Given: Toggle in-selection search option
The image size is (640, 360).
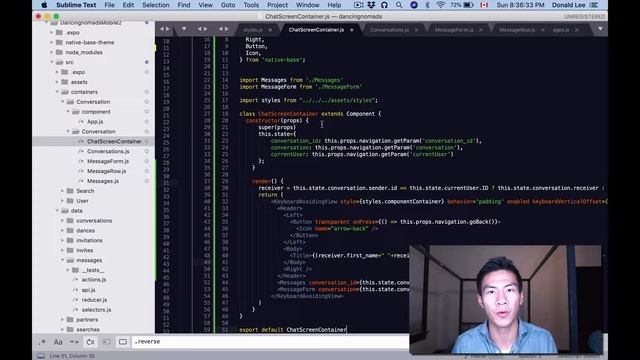Looking at the screenshot, I should (107, 342).
